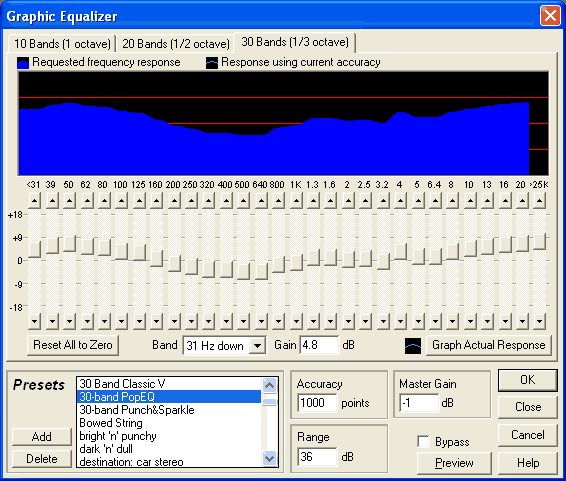Screen dimensions: 566x481
Task: Lower the 1.3 kHz band down arrow
Action: point(313,321)
